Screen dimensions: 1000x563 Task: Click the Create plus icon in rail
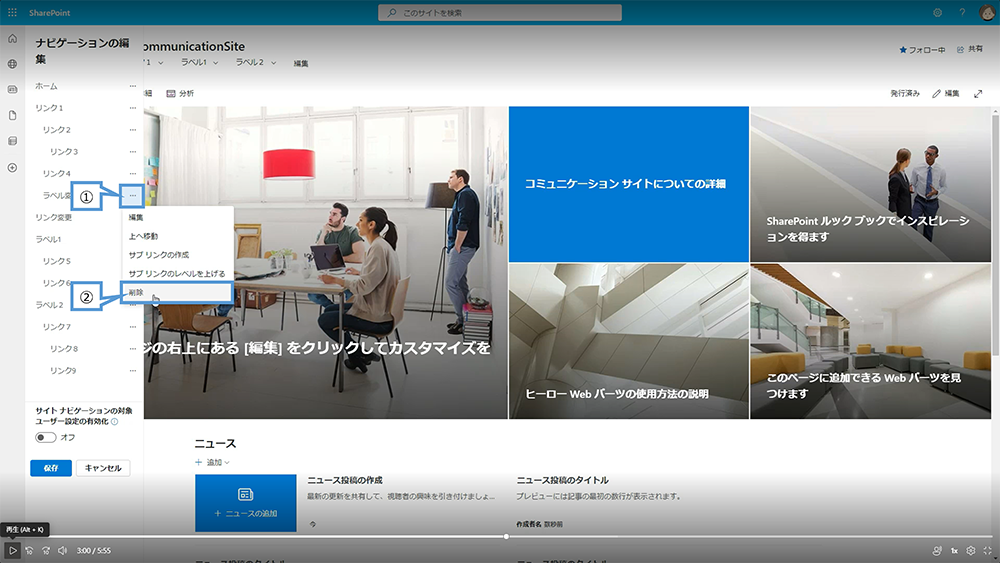(12, 167)
